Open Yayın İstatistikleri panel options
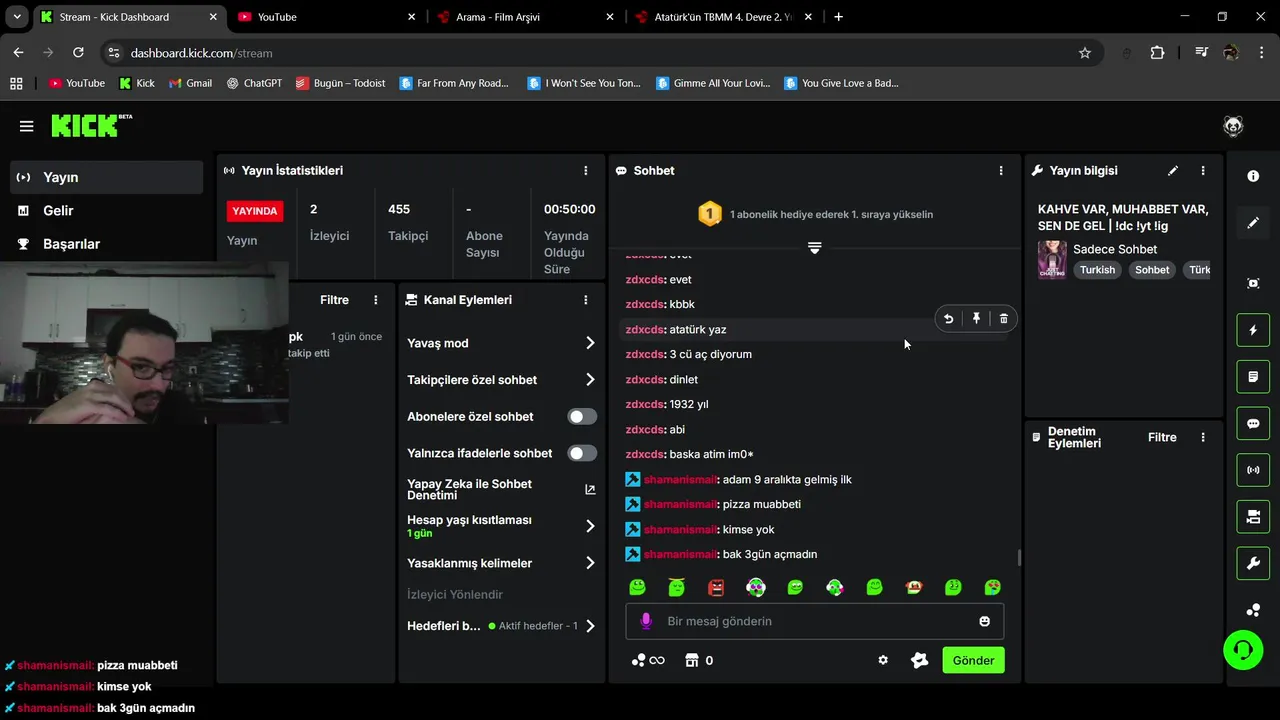Image resolution: width=1280 pixels, height=720 pixels. (586, 171)
